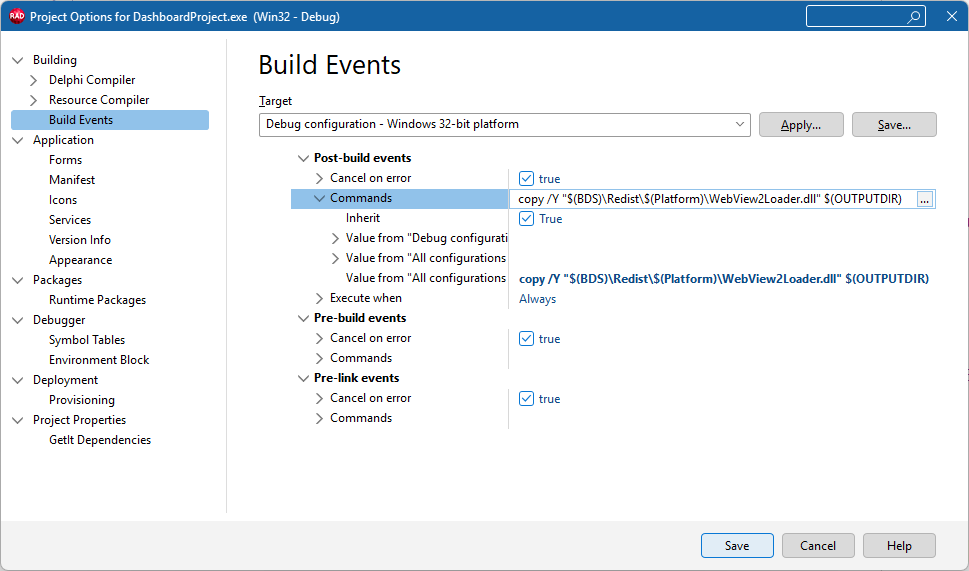Click the Always value for Execute when
The height and width of the screenshot is (571, 969).
click(x=537, y=299)
